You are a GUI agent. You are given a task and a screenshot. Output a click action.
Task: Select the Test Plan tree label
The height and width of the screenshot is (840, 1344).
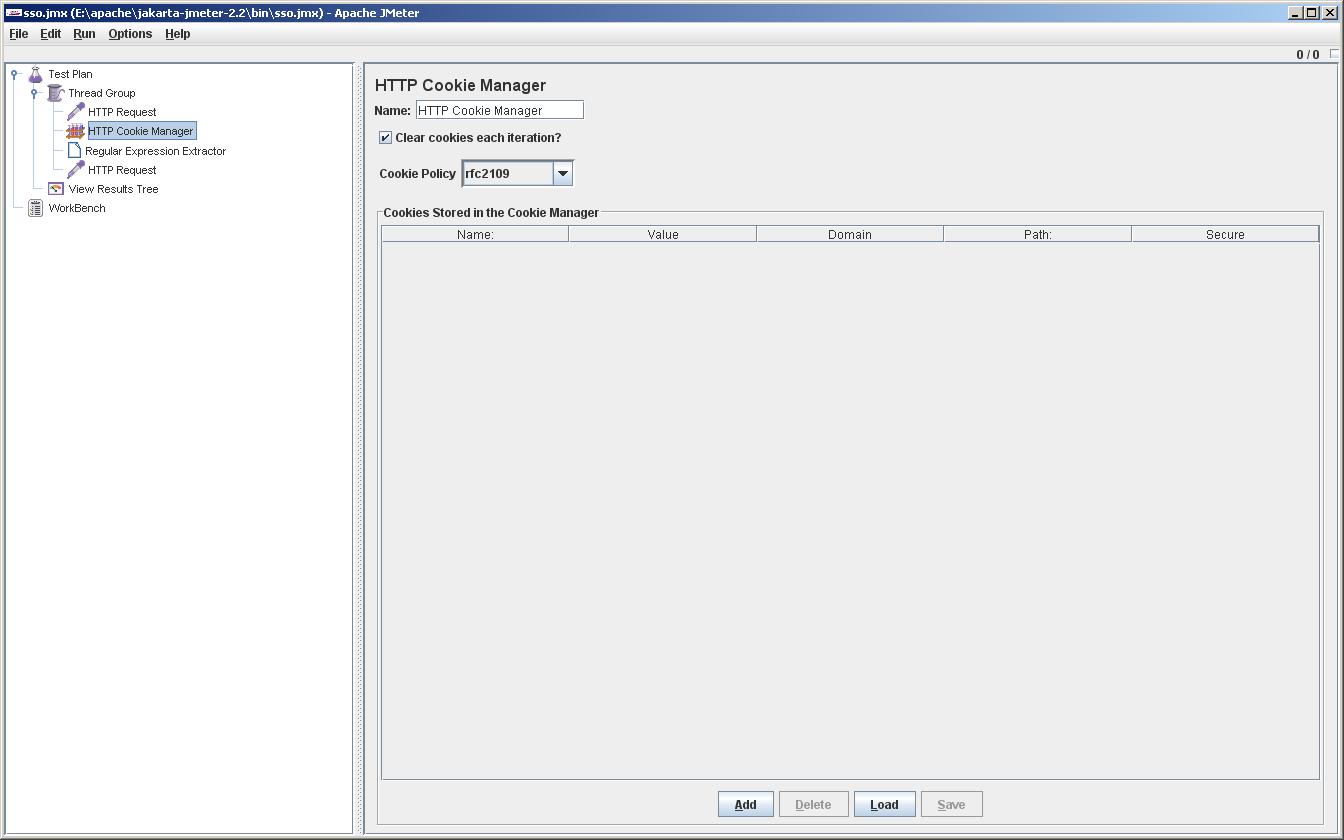(70, 74)
